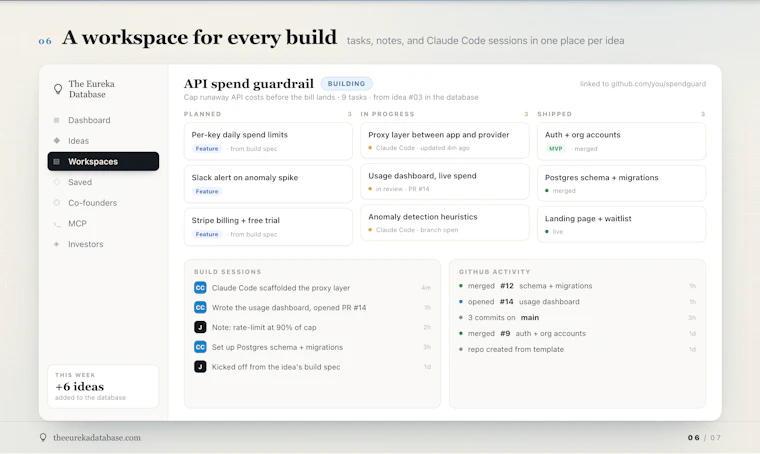This screenshot has height=454, width=760.
Task: Click 'Wrote the usage dashboard, opened PR #14' session
Action: 312,308
